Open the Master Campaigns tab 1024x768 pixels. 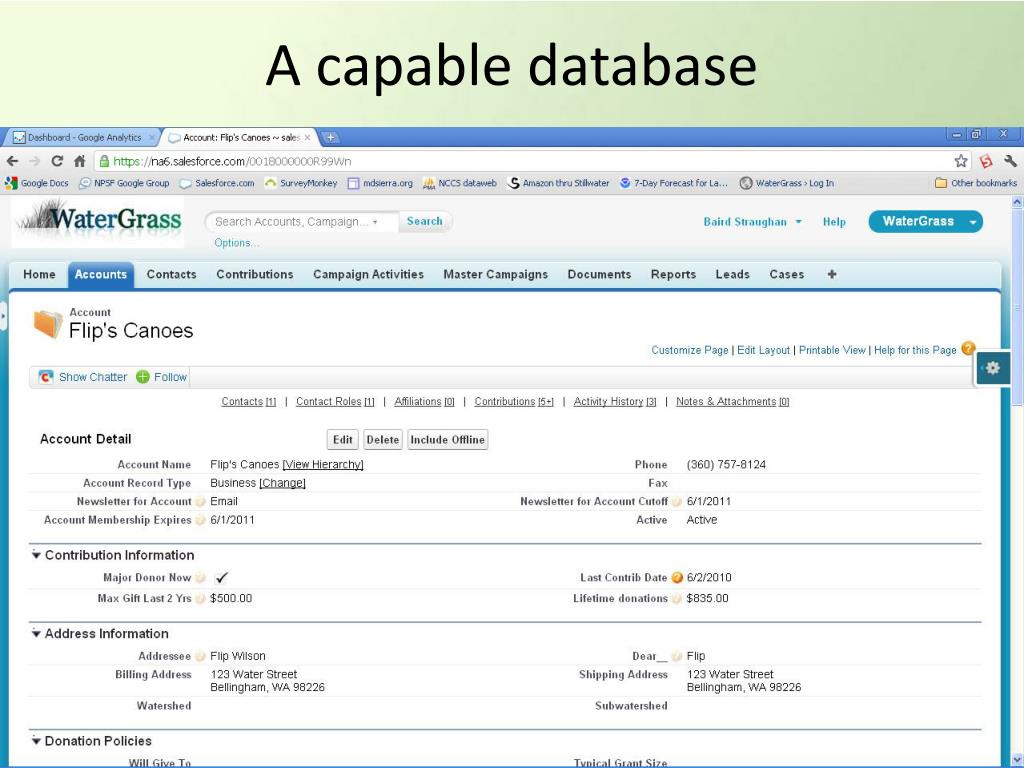pyautogui.click(x=496, y=274)
